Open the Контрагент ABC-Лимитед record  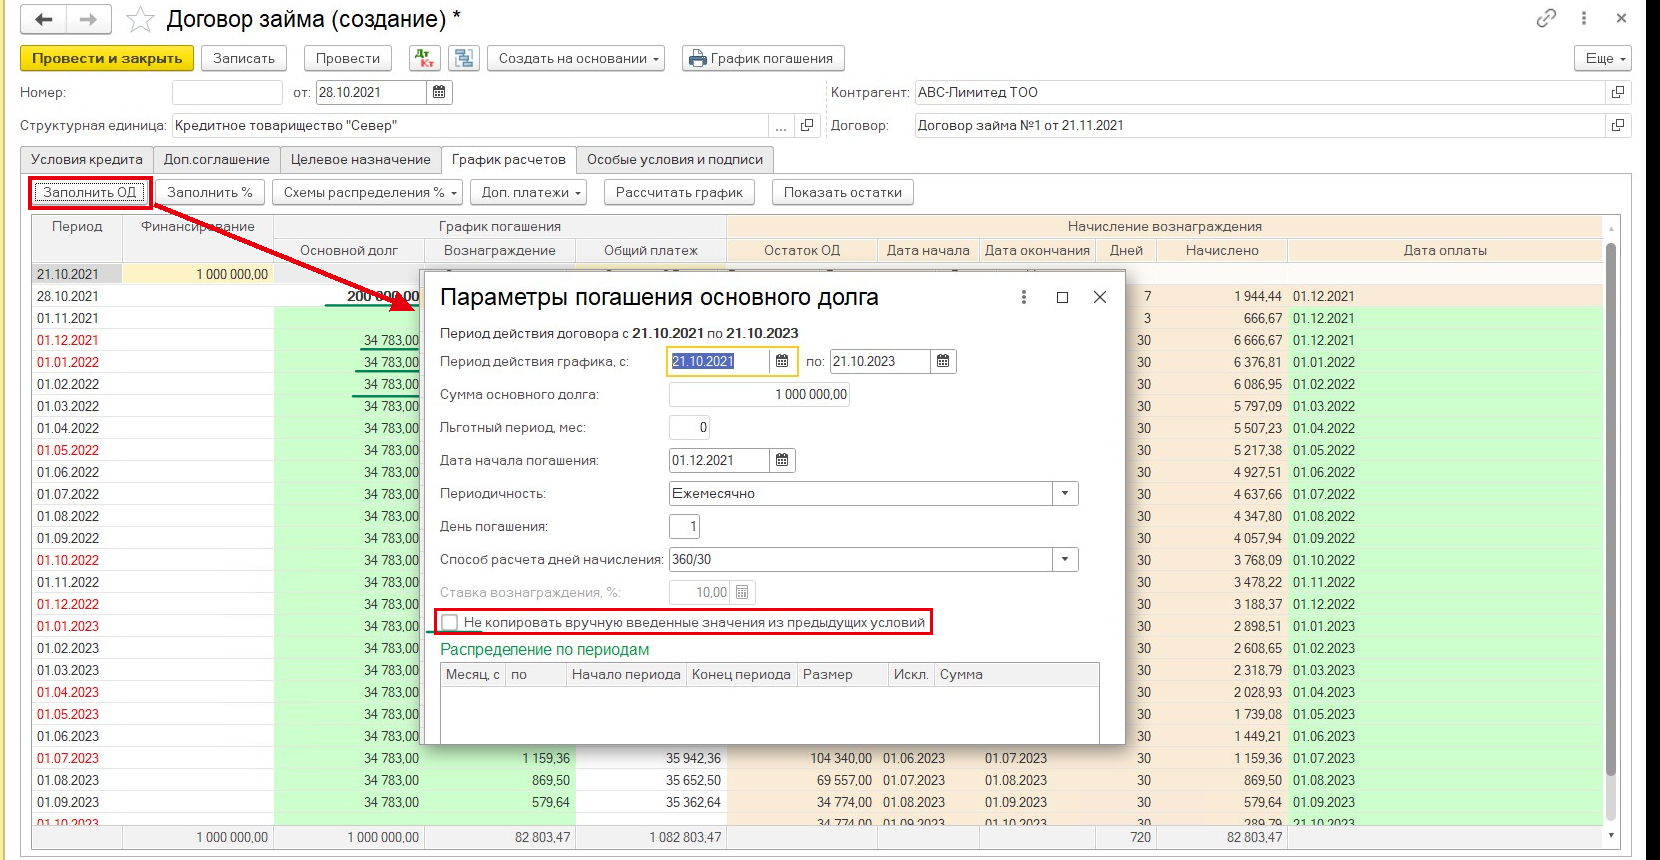(x=1618, y=92)
